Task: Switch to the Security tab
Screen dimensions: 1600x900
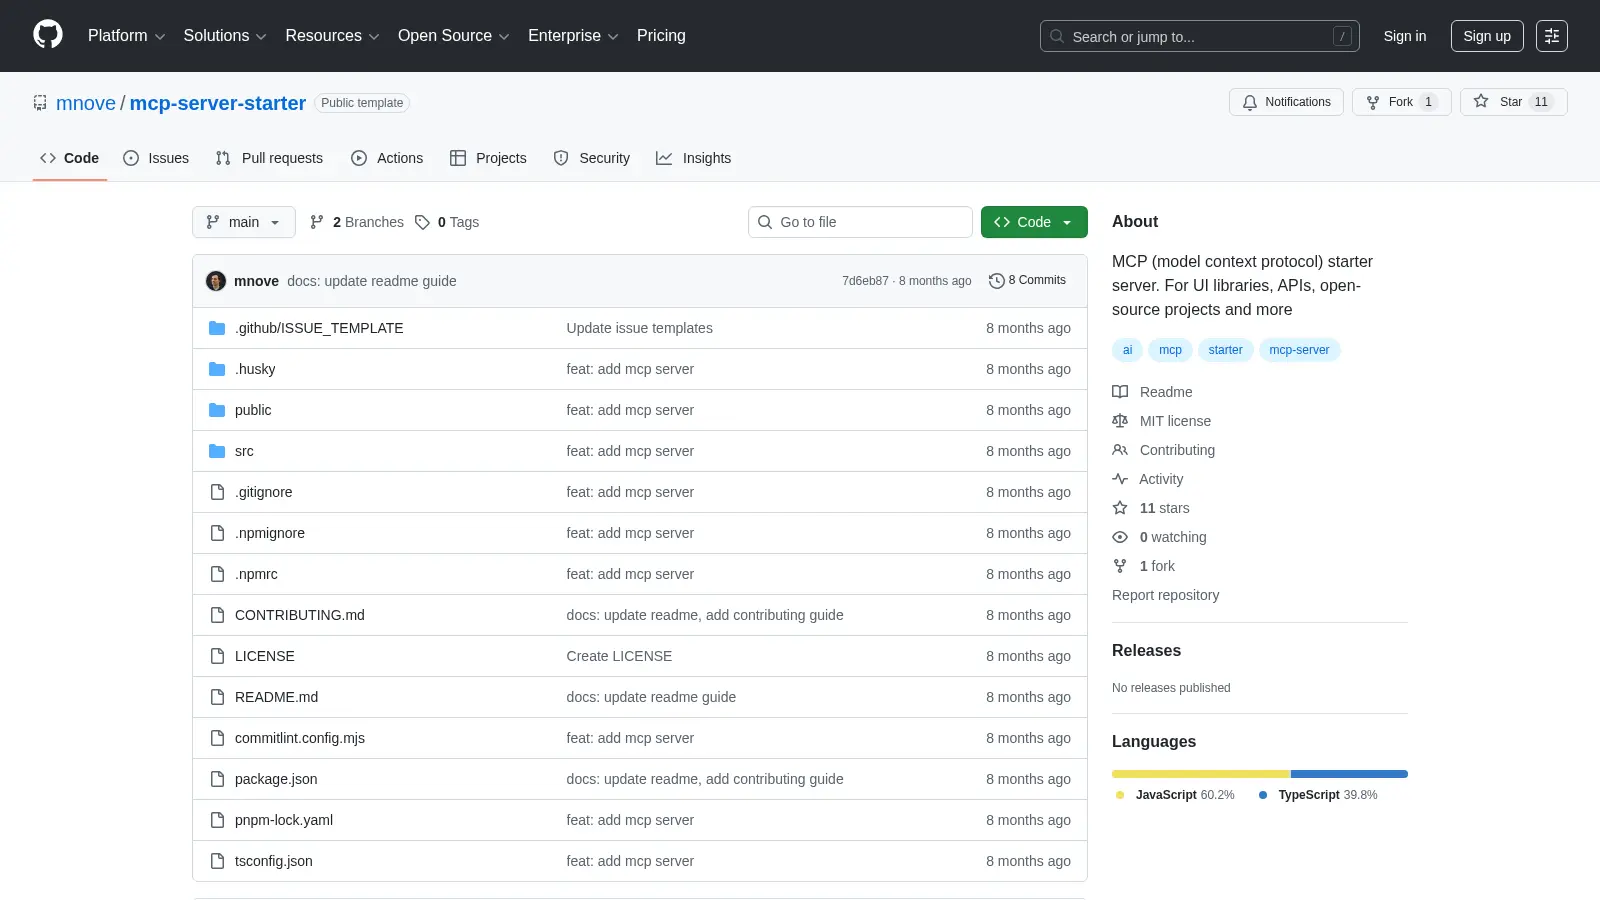Action: [x=591, y=158]
